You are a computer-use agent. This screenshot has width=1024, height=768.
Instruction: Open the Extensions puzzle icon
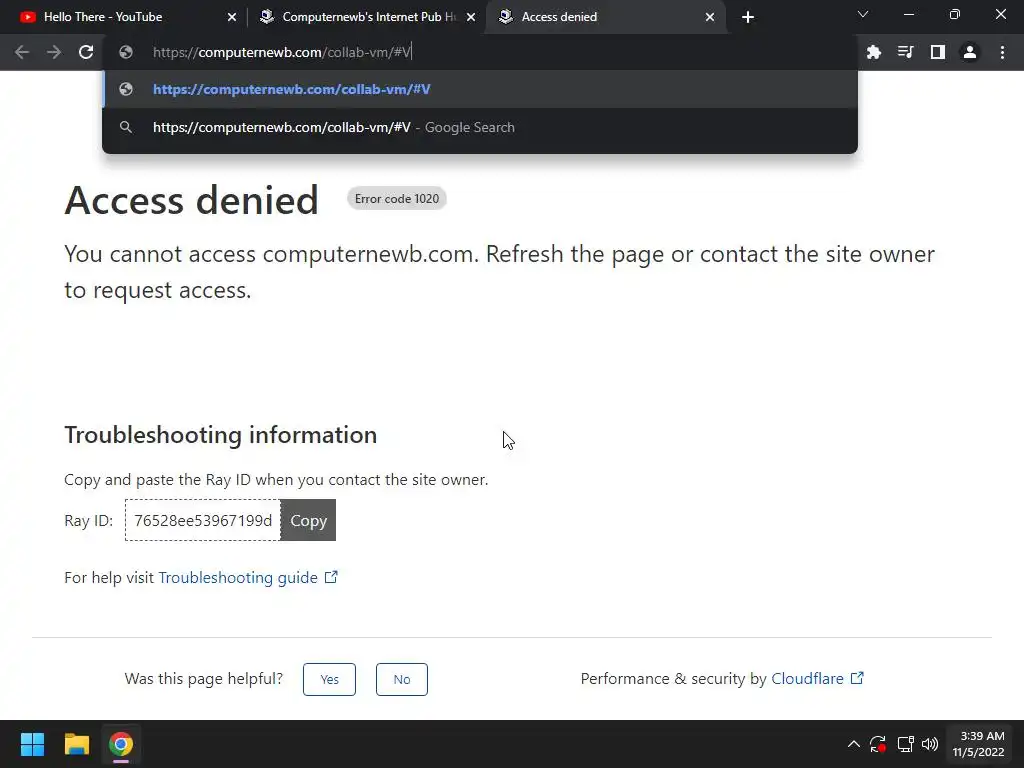[x=873, y=52]
